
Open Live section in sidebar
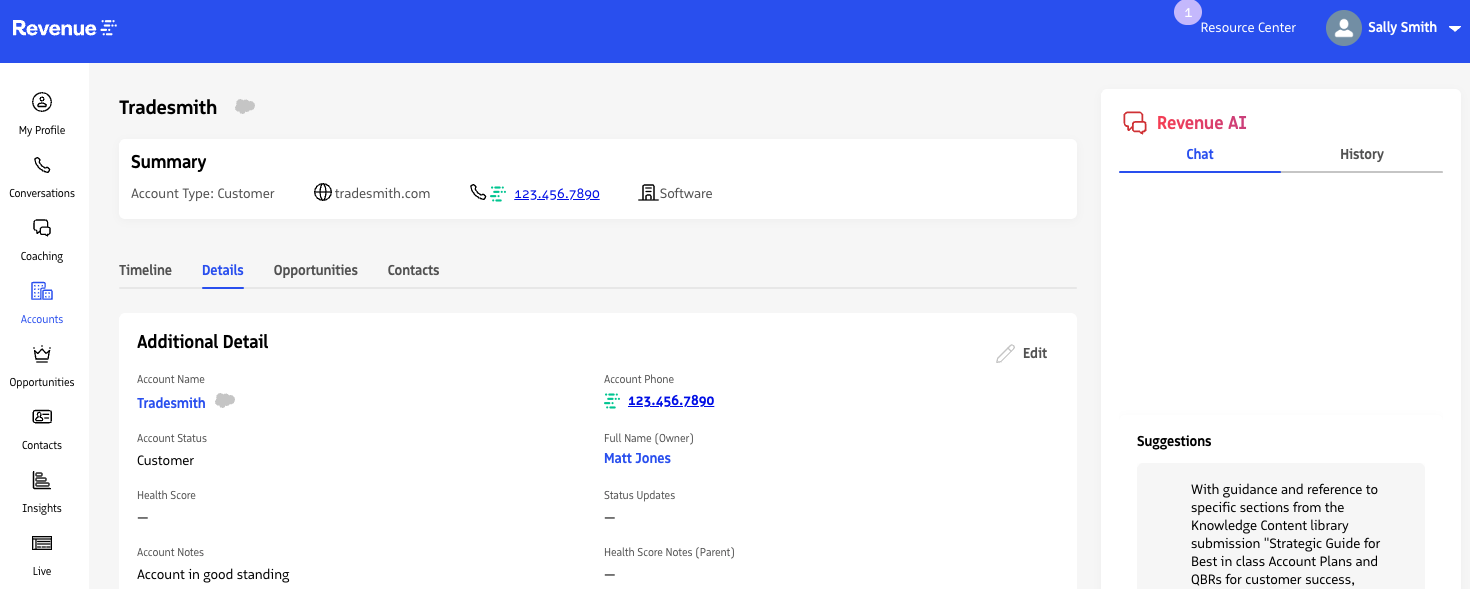42,544
